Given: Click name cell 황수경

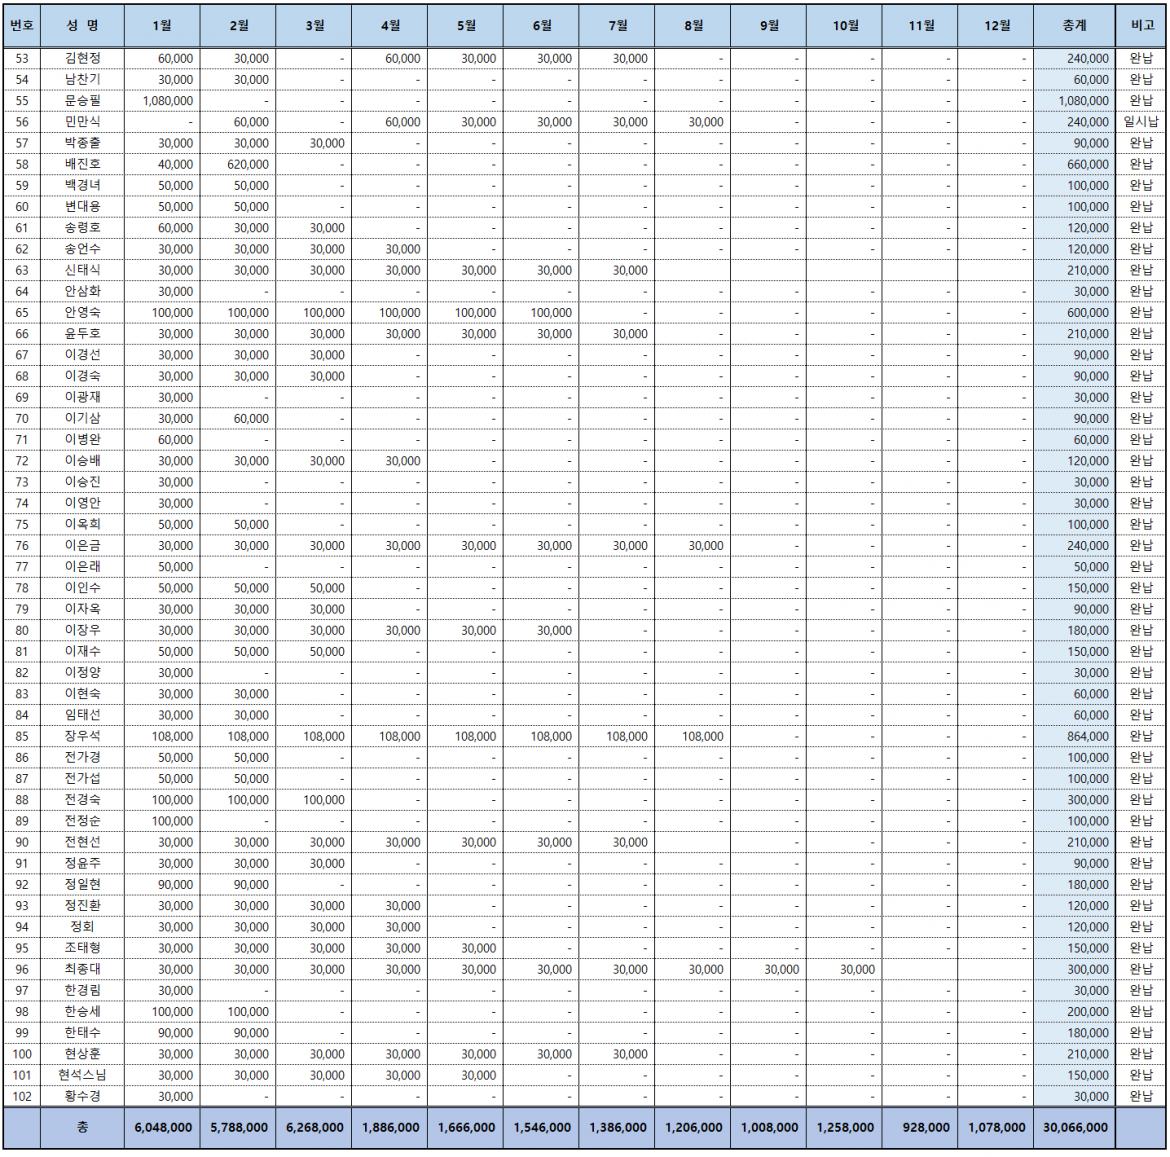Looking at the screenshot, I should click(82, 1097).
